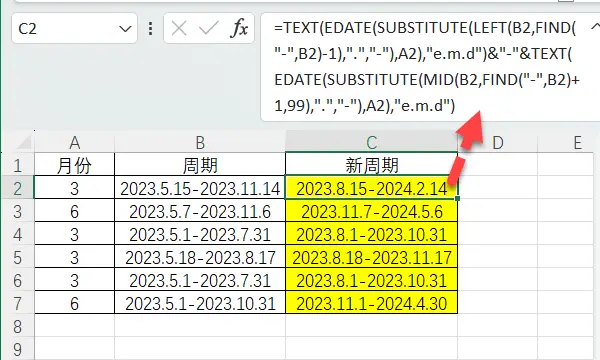Click cell A2 containing 3
Viewport: 600px width, 360px height.
(75, 188)
